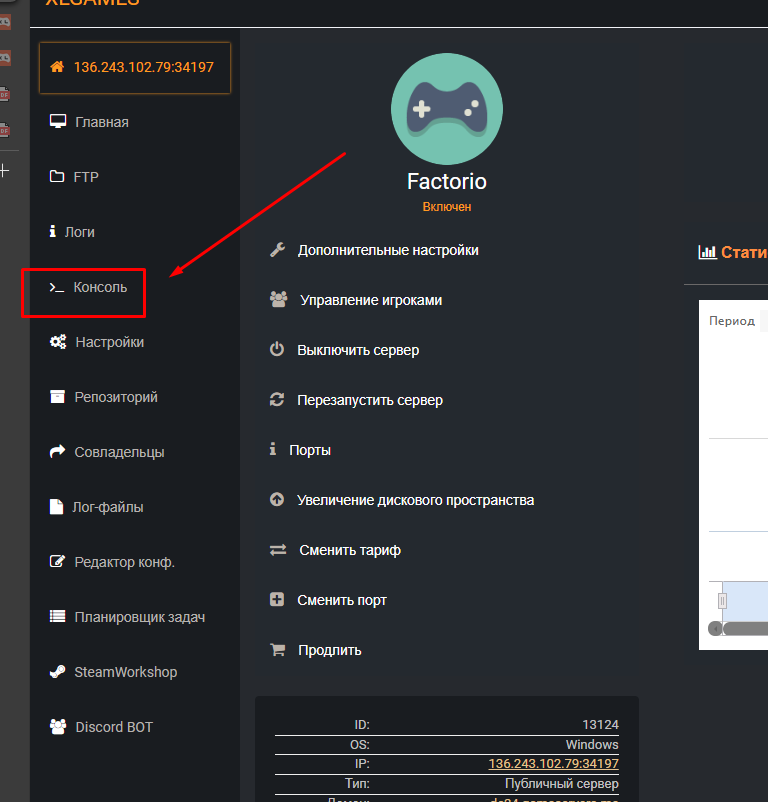The image size is (768, 802).
Task: Click the Настройки gears icon
Action: (57, 342)
